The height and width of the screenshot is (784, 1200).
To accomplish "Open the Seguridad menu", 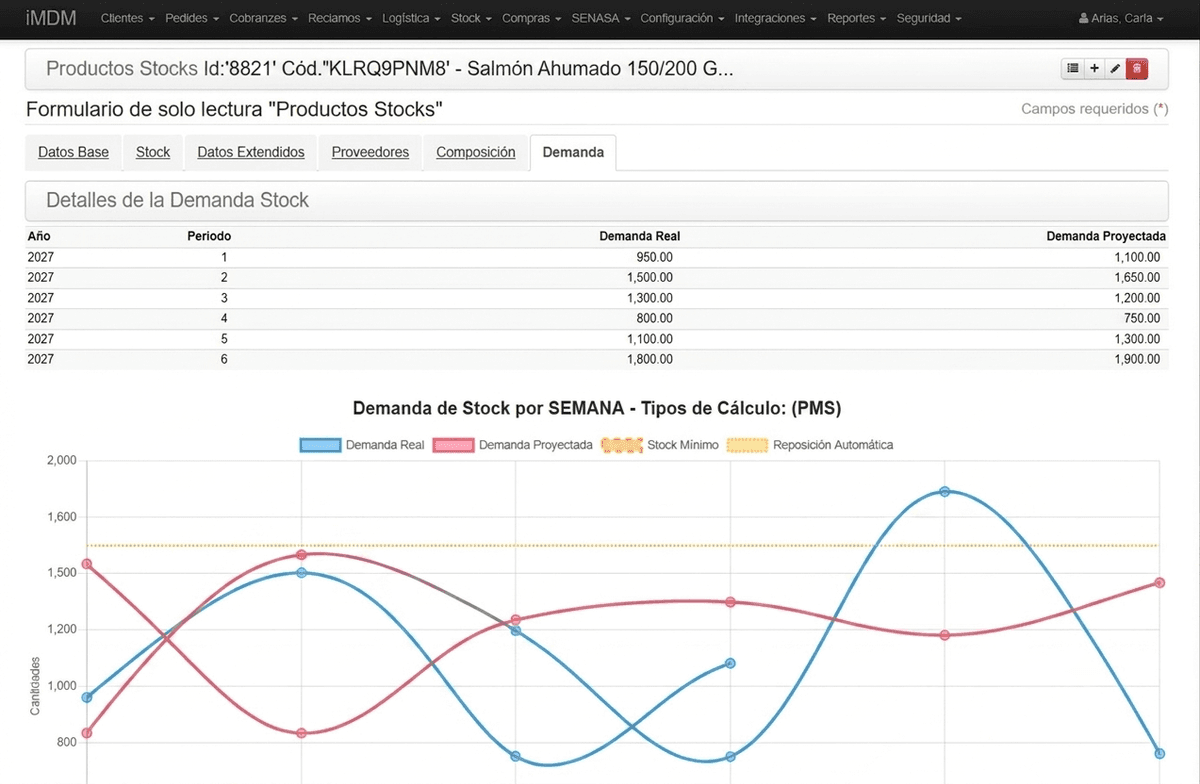I will point(929,18).
